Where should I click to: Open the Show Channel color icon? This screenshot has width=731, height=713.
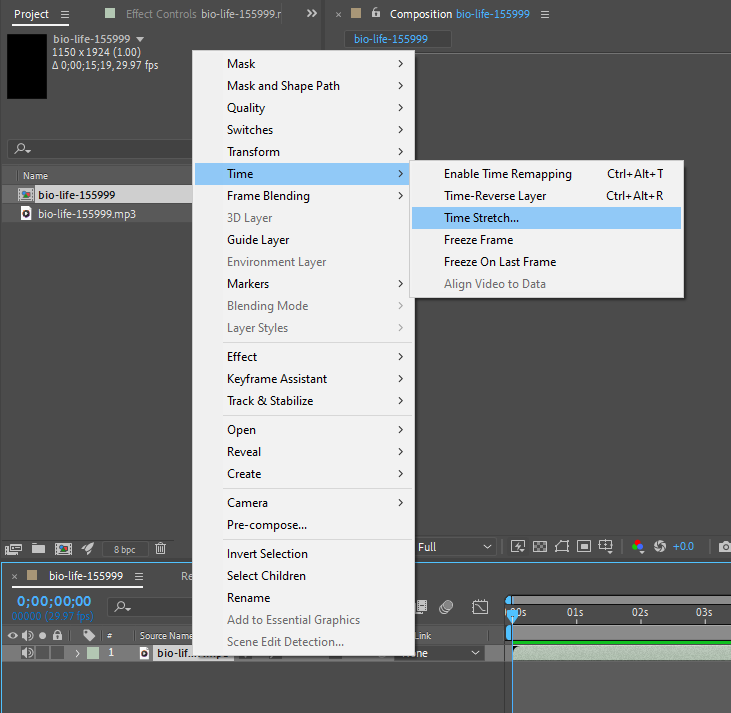(x=637, y=547)
